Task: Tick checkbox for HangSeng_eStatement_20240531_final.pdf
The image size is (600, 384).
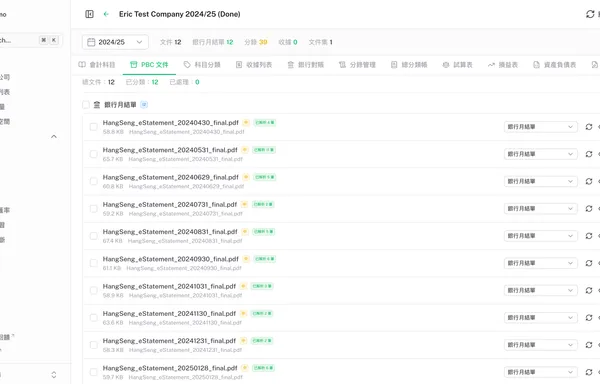Action: point(93,154)
